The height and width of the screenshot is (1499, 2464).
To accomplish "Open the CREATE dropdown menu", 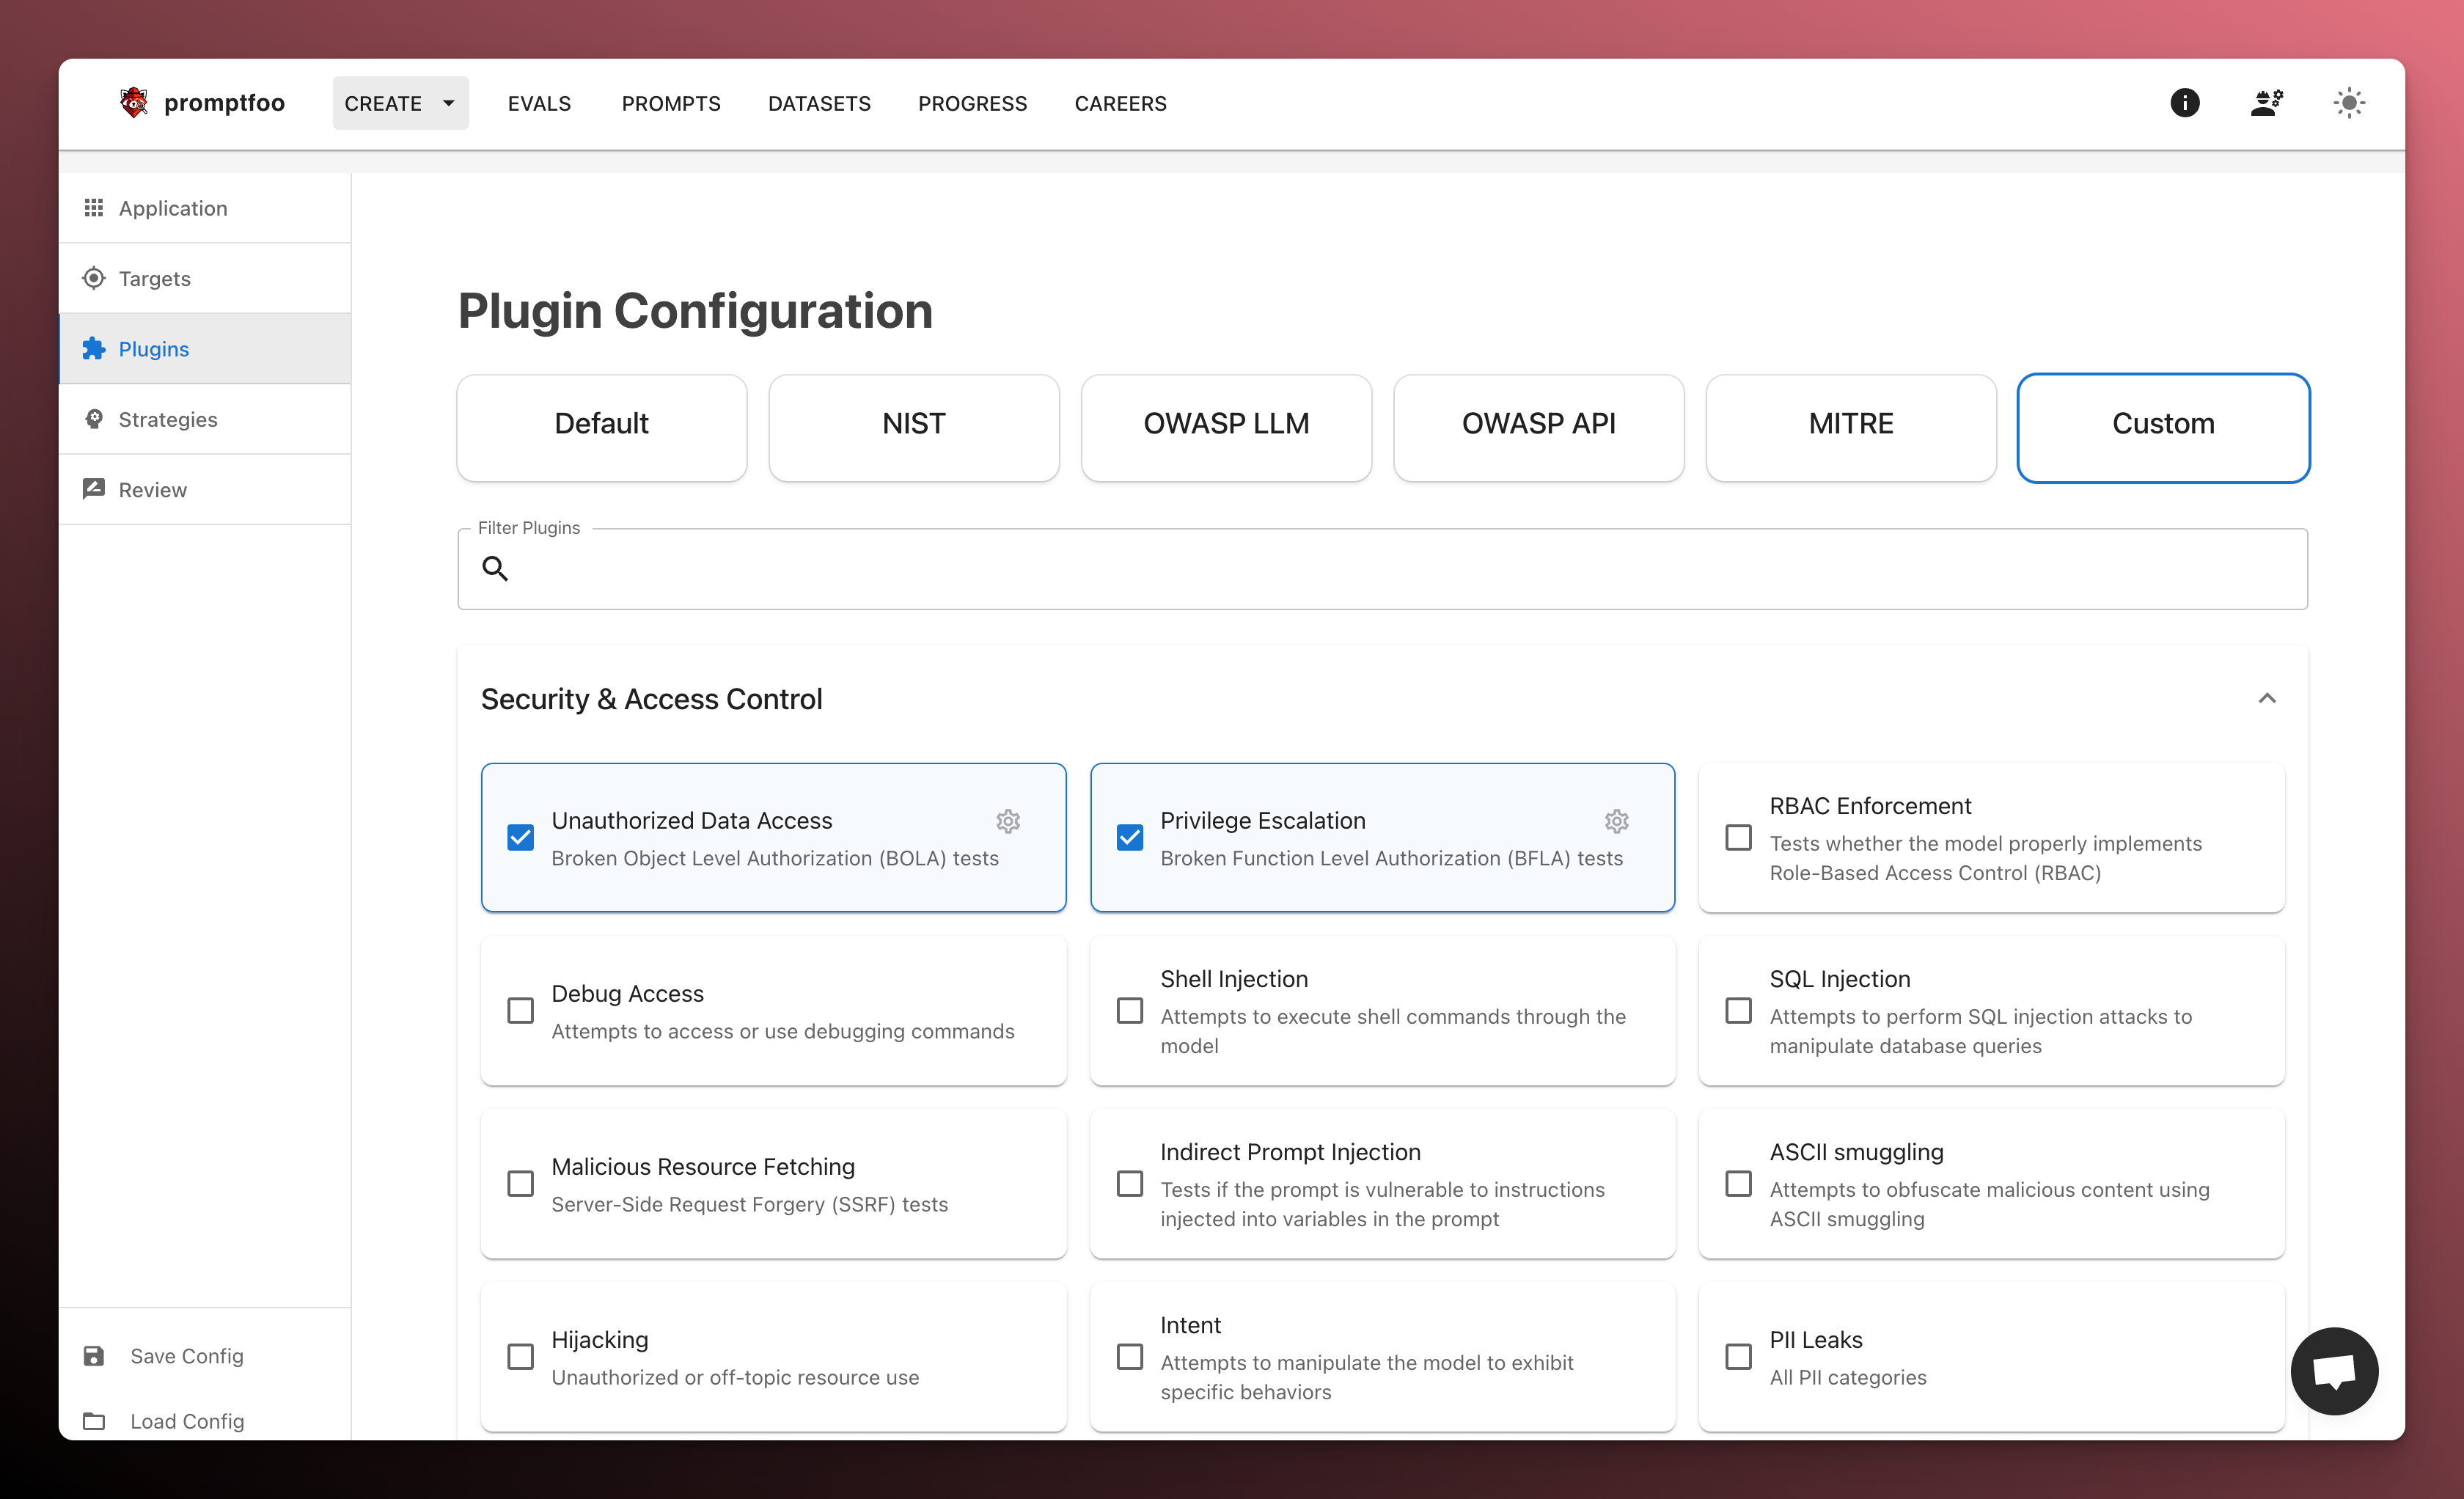I will 400,103.
